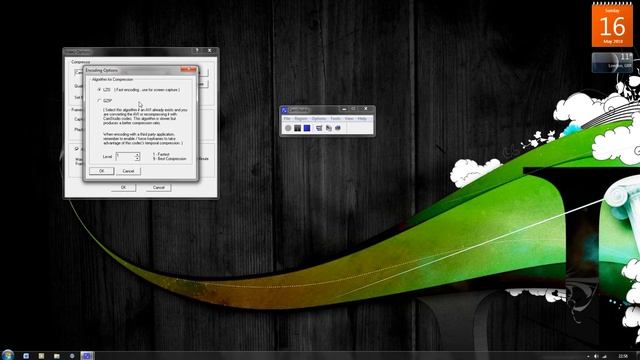Viewport: 640px width, 360px height.
Task: Open the Tools menu in CamStudio
Action: coord(336,119)
